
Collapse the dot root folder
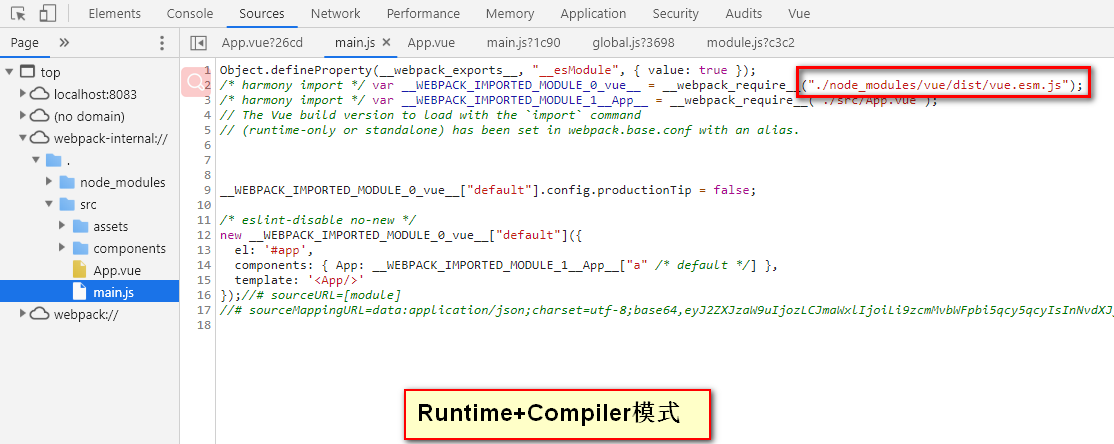pos(36,160)
